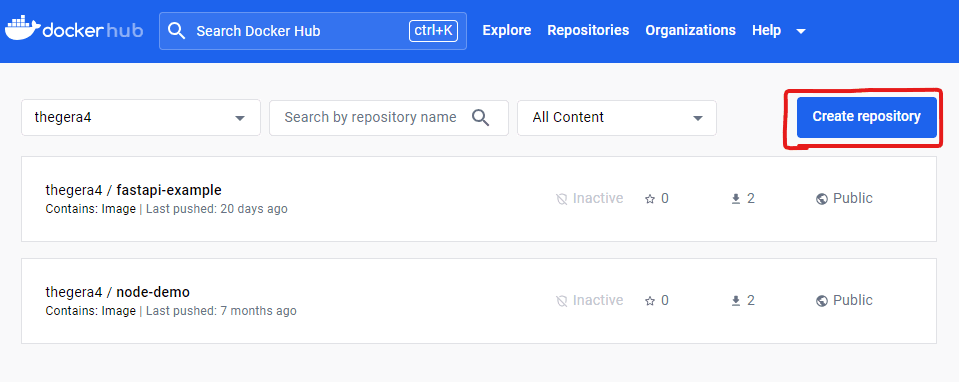Go to Repositories in top navigation
The image size is (959, 382).
pyautogui.click(x=588, y=31)
